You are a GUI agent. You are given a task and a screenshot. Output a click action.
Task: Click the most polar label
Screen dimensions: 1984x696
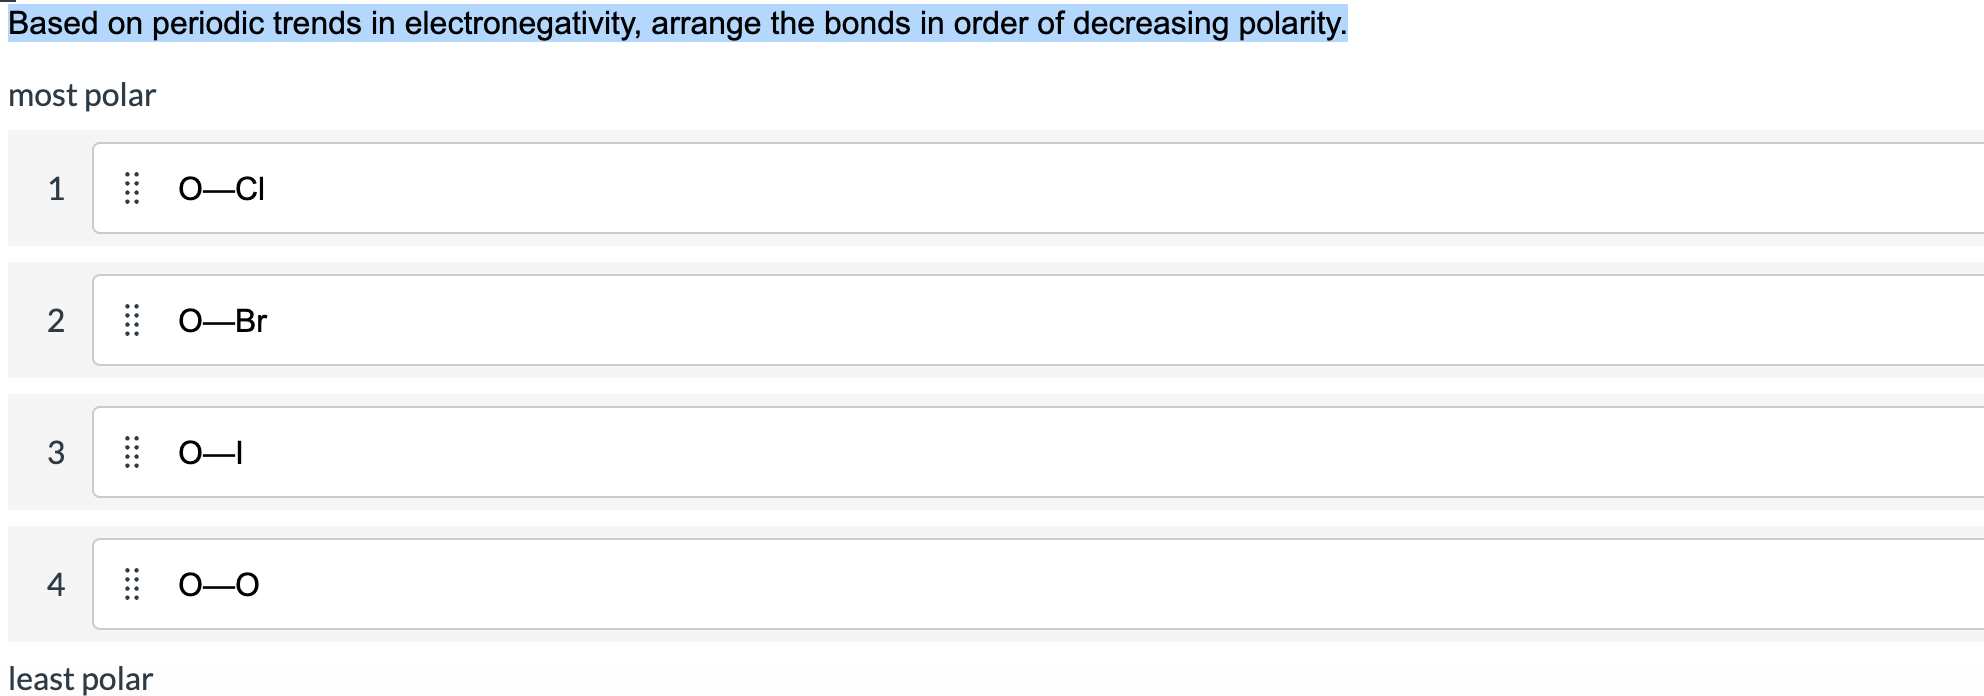tap(82, 95)
